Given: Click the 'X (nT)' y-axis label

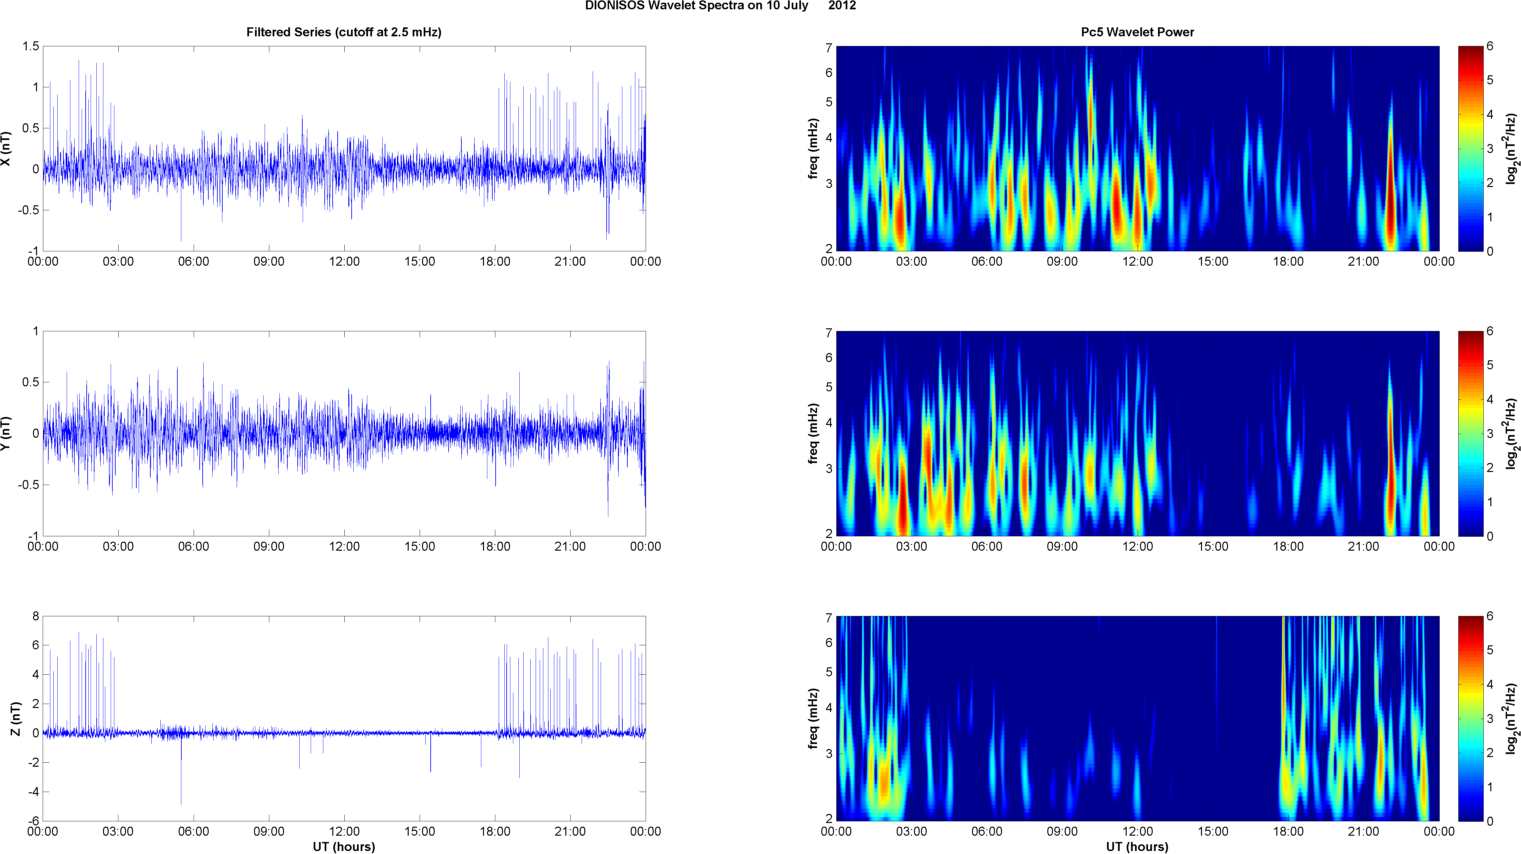Looking at the screenshot, I should [x=7, y=148].
